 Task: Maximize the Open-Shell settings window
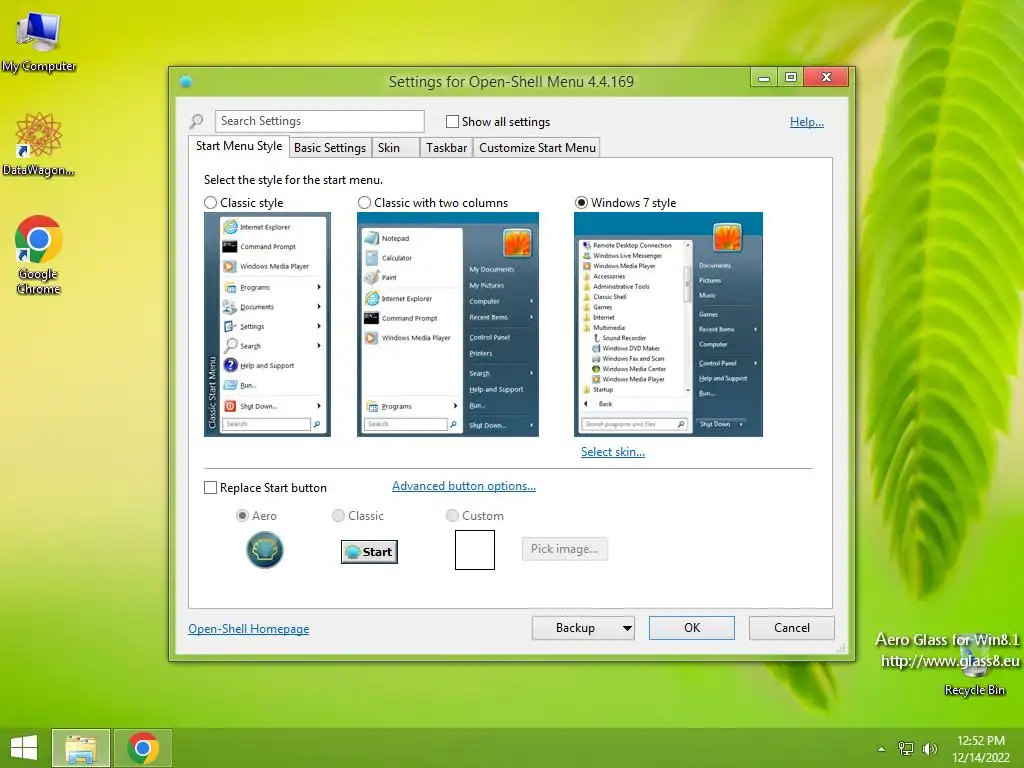[791, 78]
